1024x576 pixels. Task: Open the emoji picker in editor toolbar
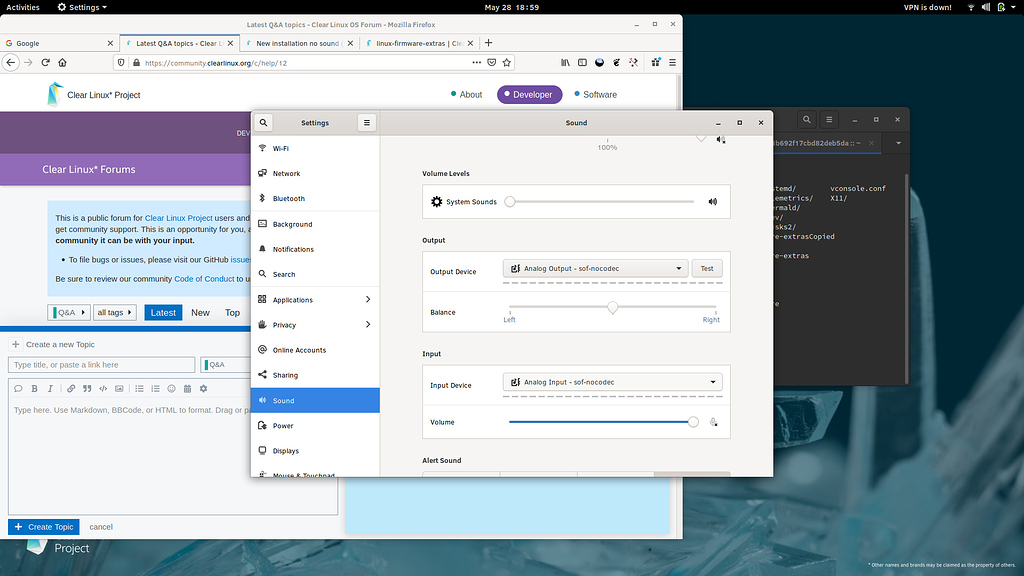pos(171,389)
